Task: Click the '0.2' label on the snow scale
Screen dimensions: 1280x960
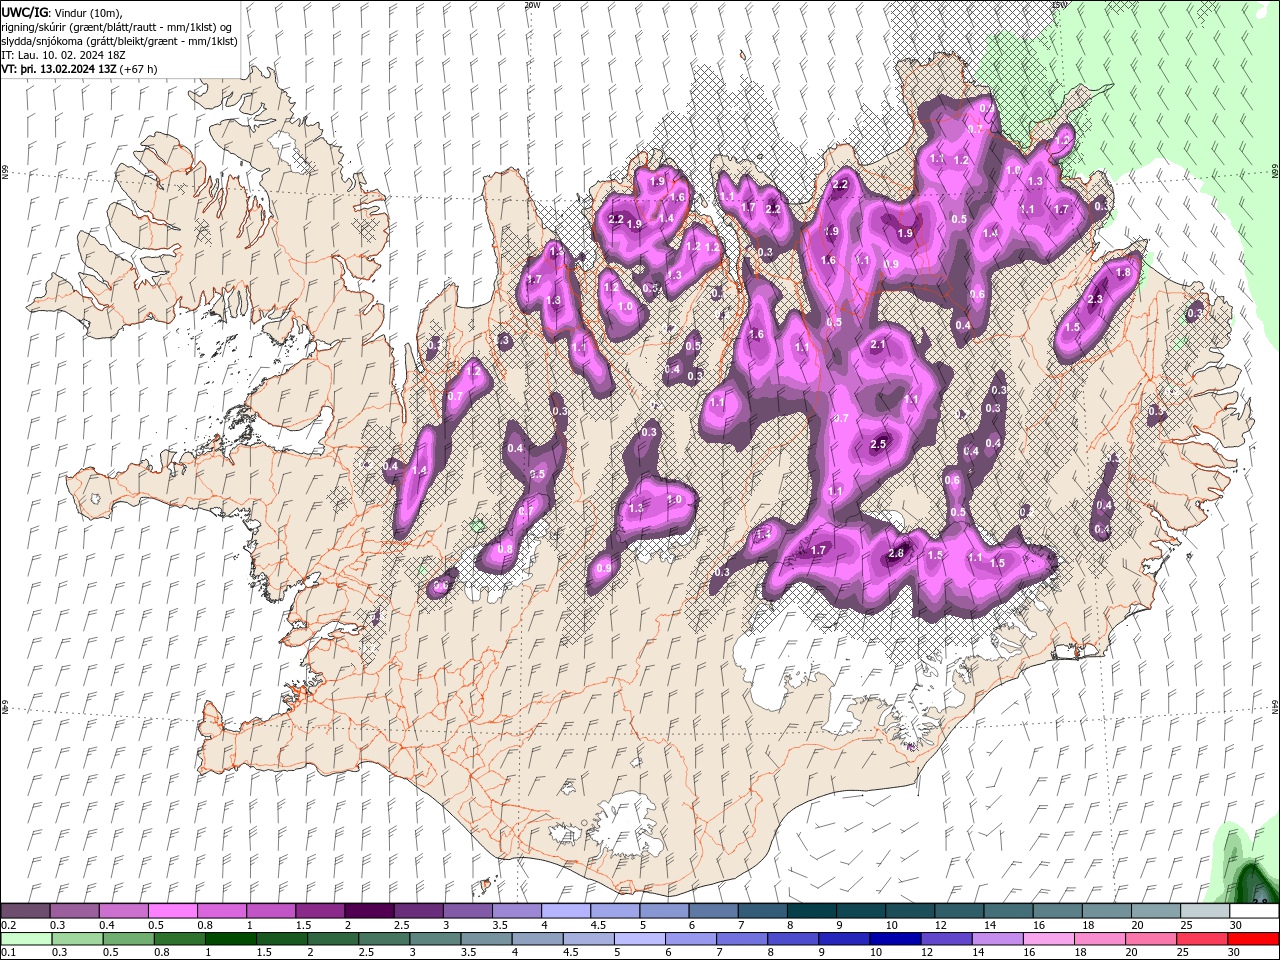Action: tap(9, 925)
